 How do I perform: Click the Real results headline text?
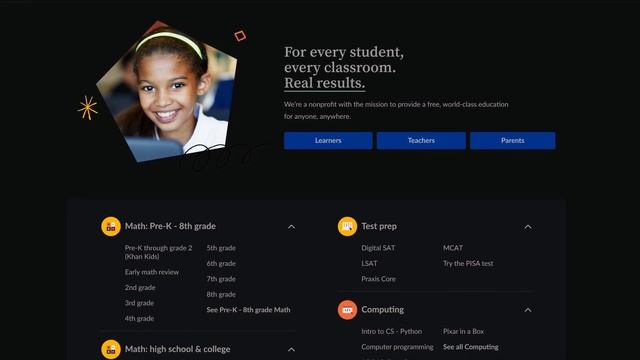324,83
